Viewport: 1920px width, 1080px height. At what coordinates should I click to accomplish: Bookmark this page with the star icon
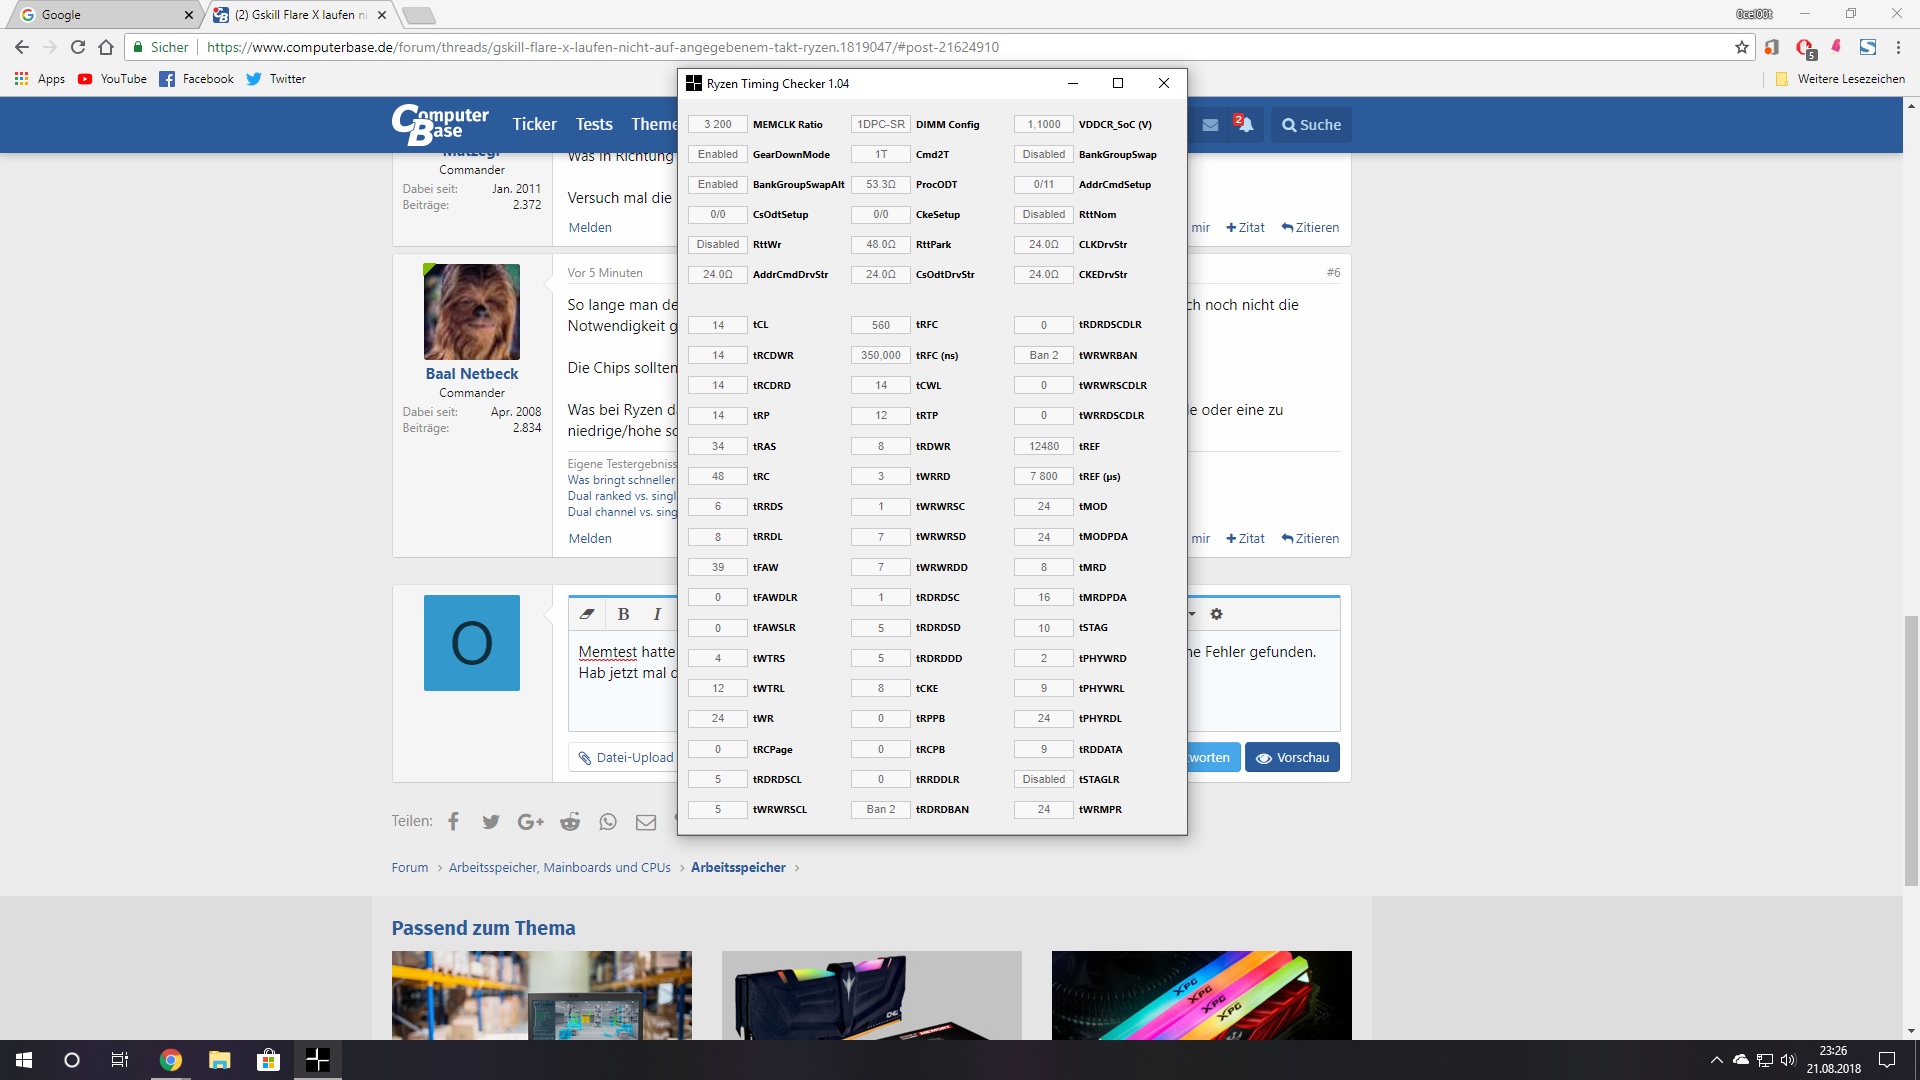coord(1742,47)
